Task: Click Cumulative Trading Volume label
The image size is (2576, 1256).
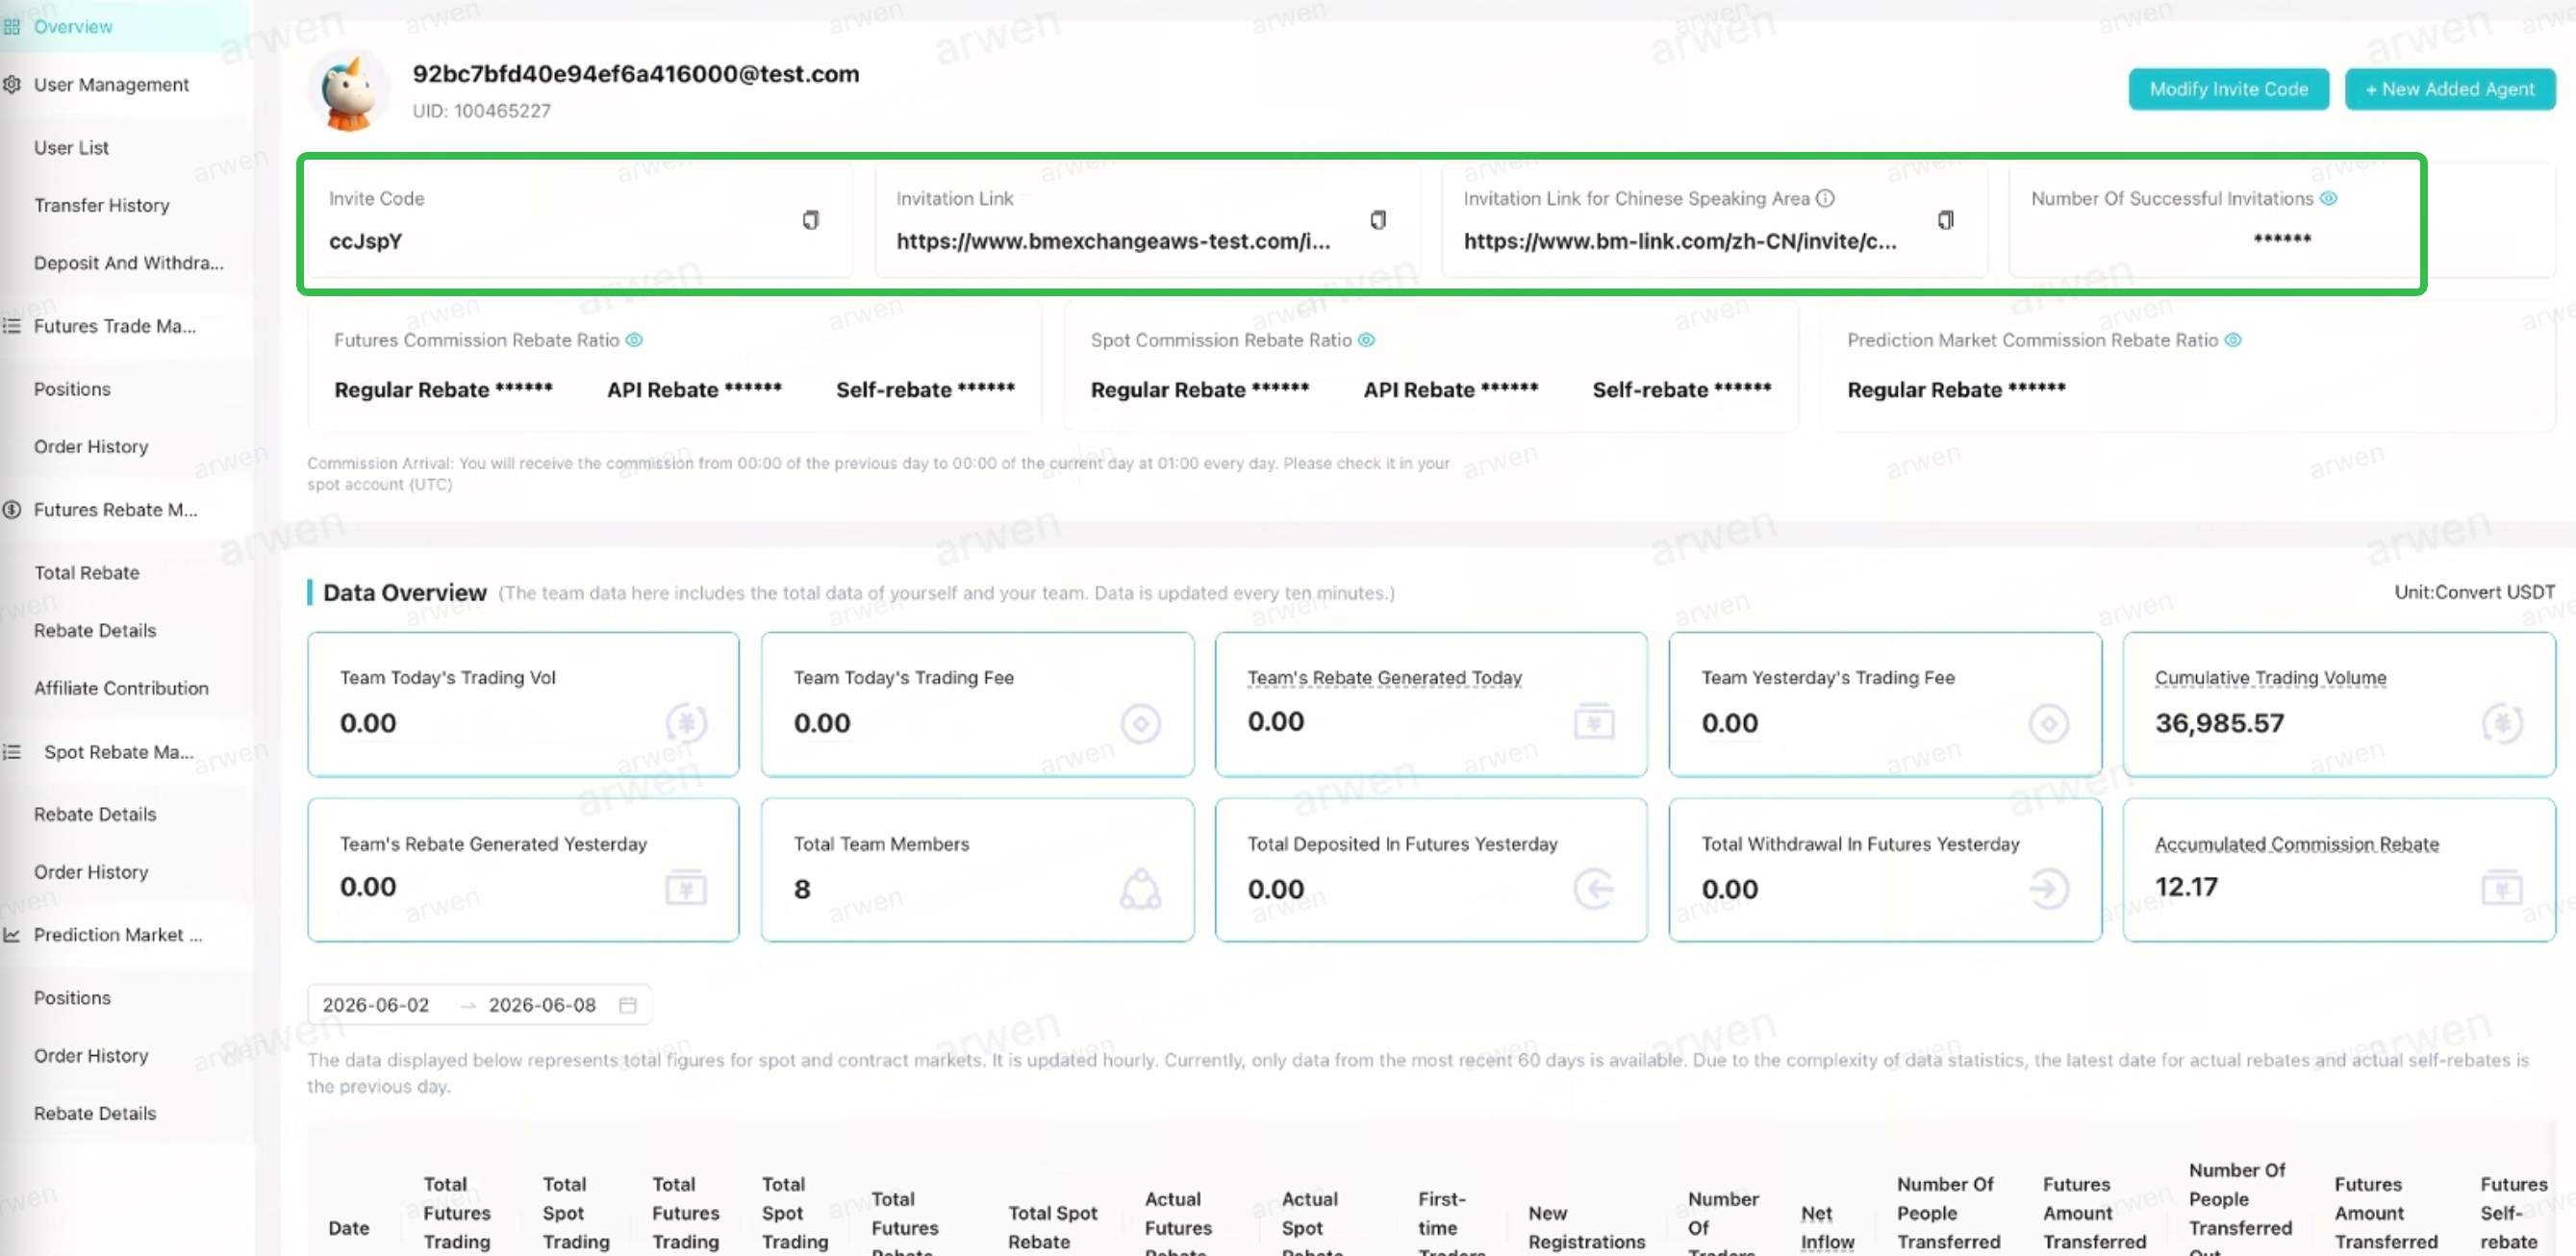Action: [x=2270, y=678]
